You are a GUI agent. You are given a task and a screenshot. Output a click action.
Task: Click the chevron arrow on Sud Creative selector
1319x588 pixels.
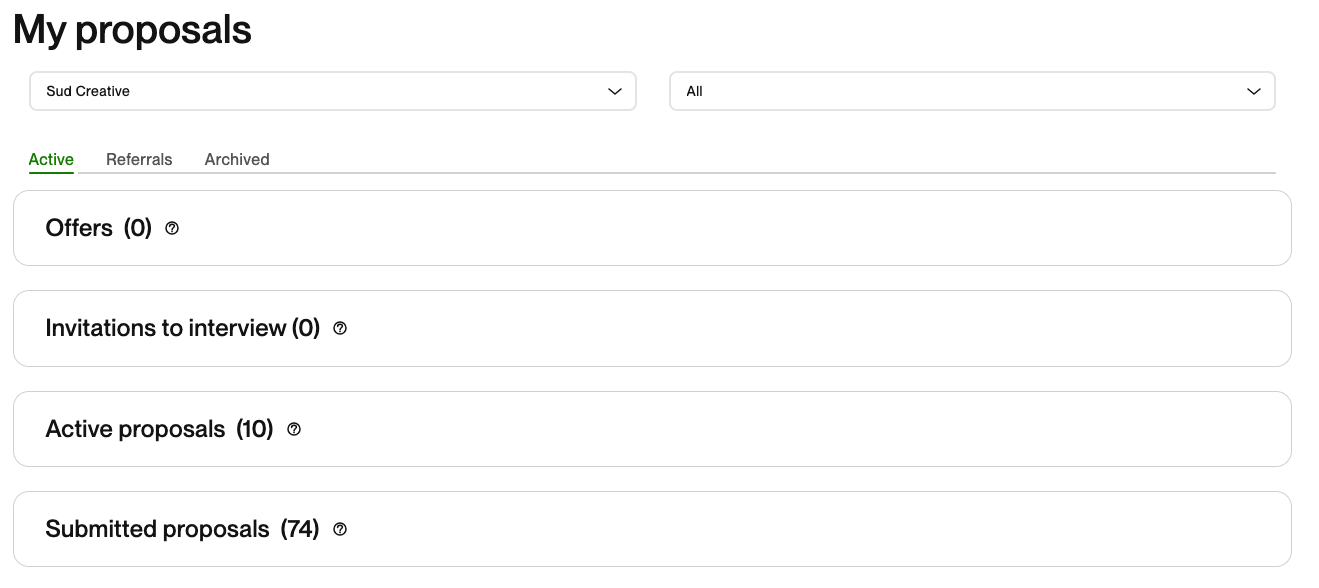coord(615,91)
